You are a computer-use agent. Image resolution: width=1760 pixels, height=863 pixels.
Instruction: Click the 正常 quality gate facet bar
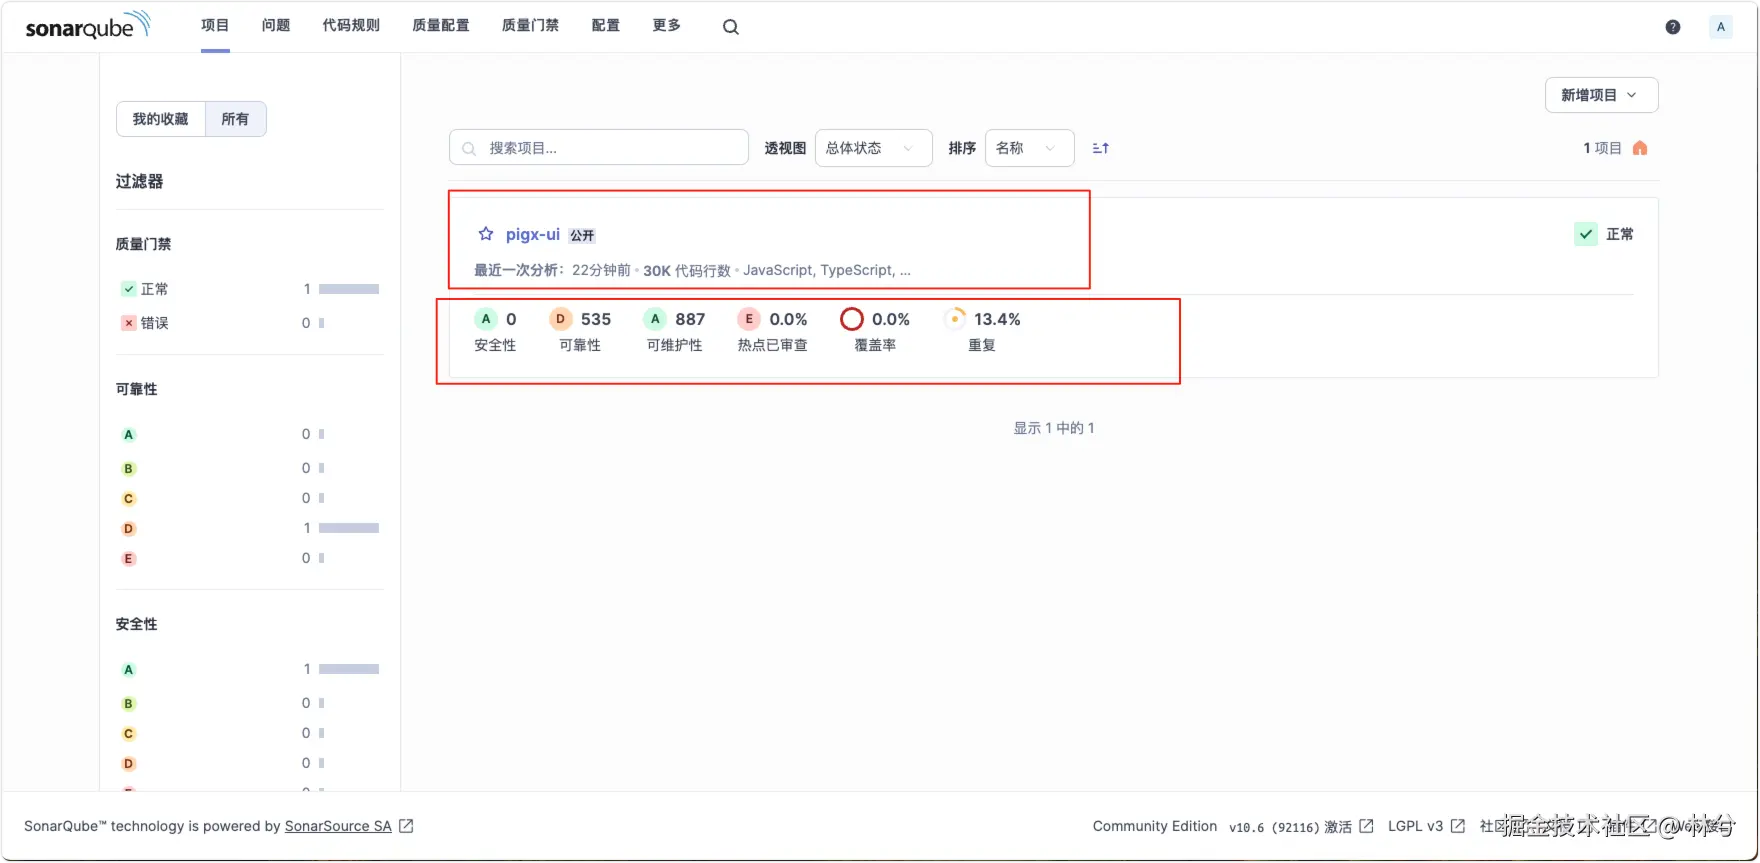click(349, 289)
